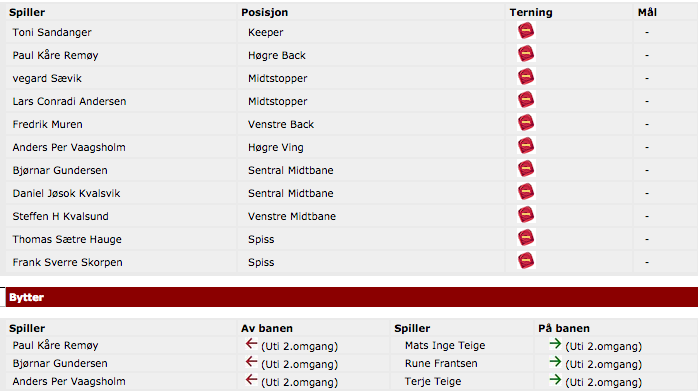Click Fredrik Muren's red dice icon
Image resolution: width=698 pixels, height=392 pixels.
coord(526,123)
